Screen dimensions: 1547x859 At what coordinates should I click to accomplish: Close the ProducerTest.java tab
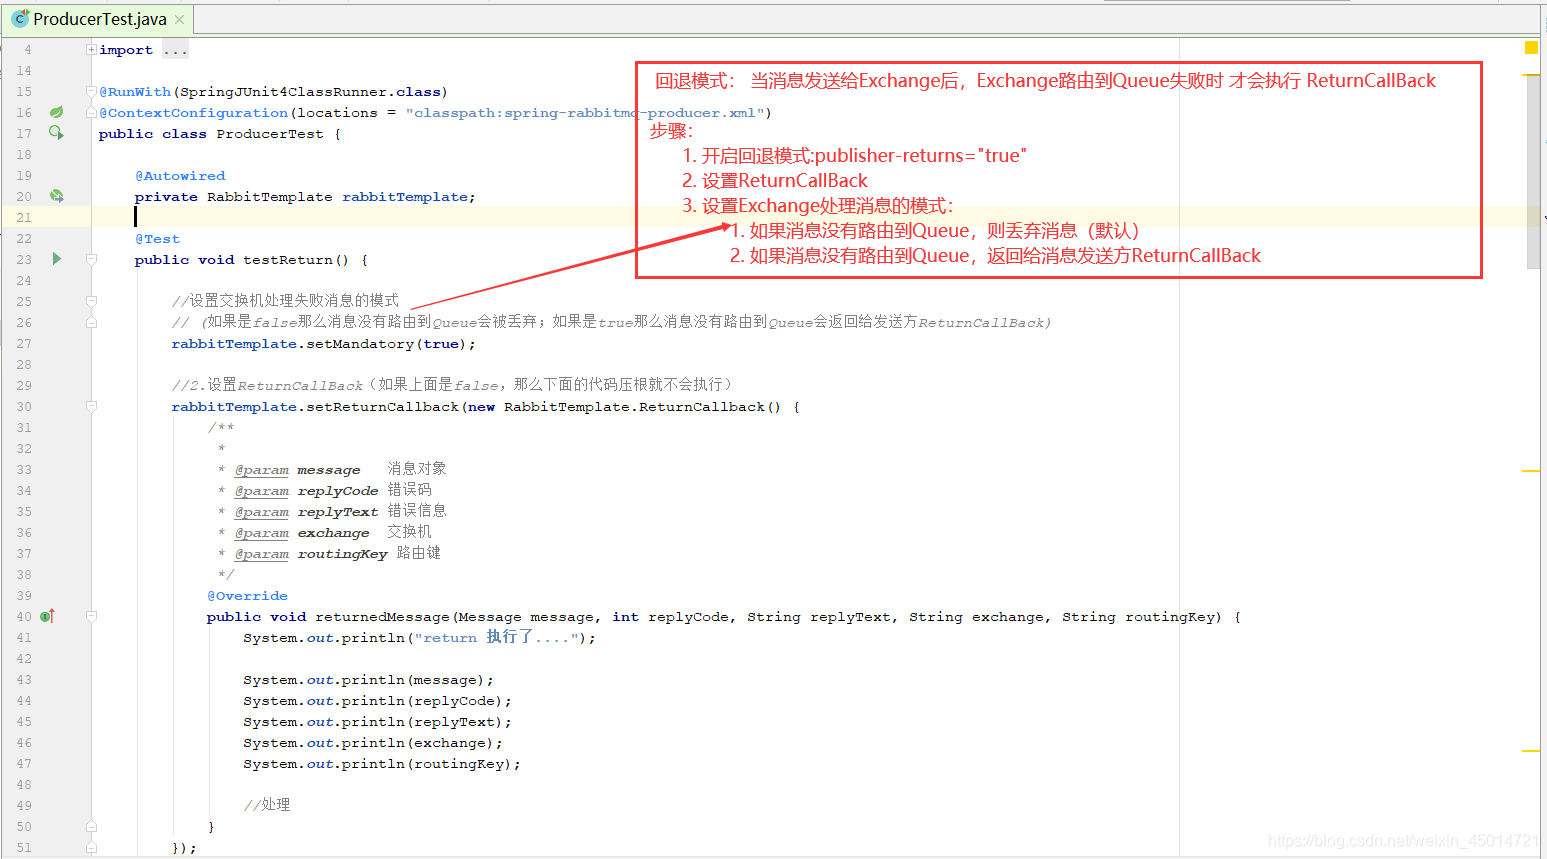(x=179, y=19)
